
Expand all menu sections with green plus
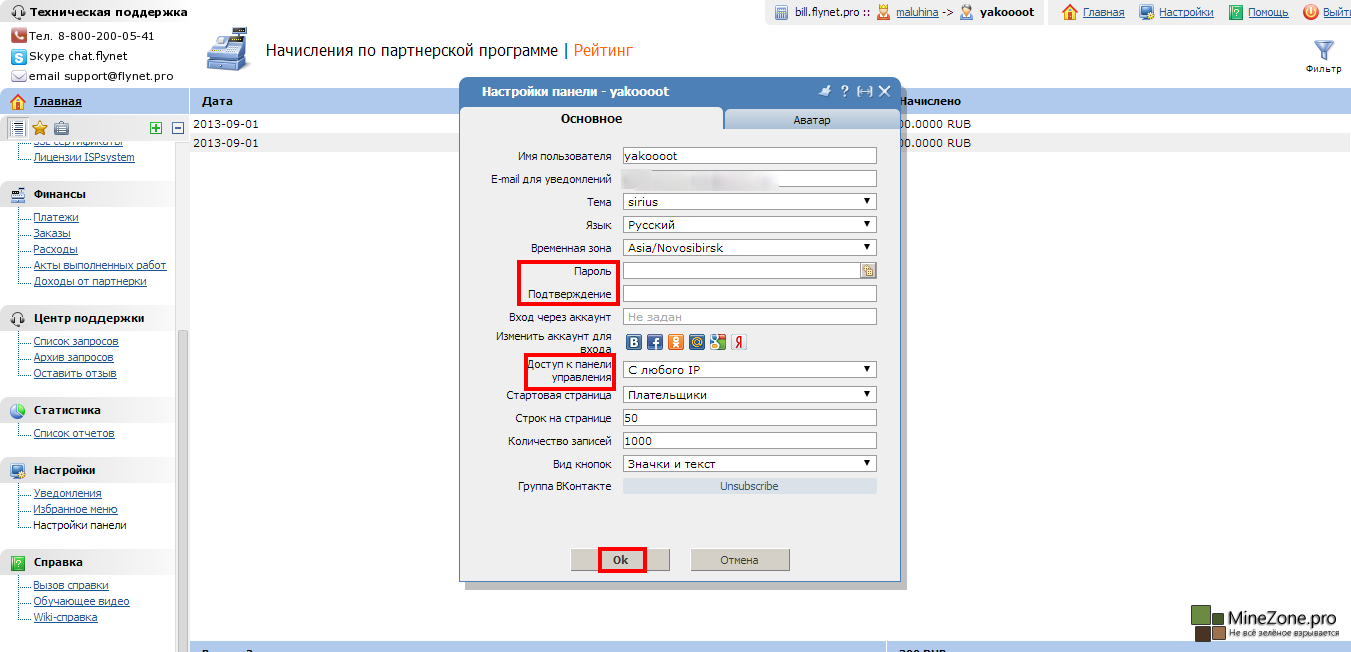155,128
